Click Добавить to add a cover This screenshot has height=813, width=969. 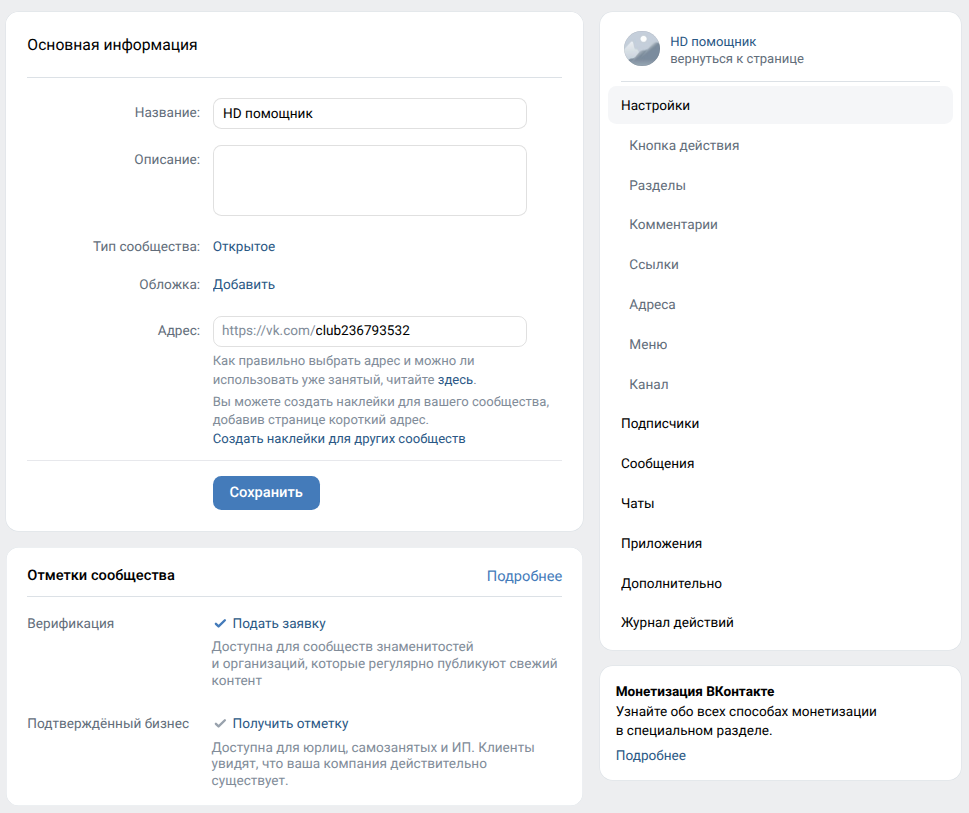pos(243,285)
